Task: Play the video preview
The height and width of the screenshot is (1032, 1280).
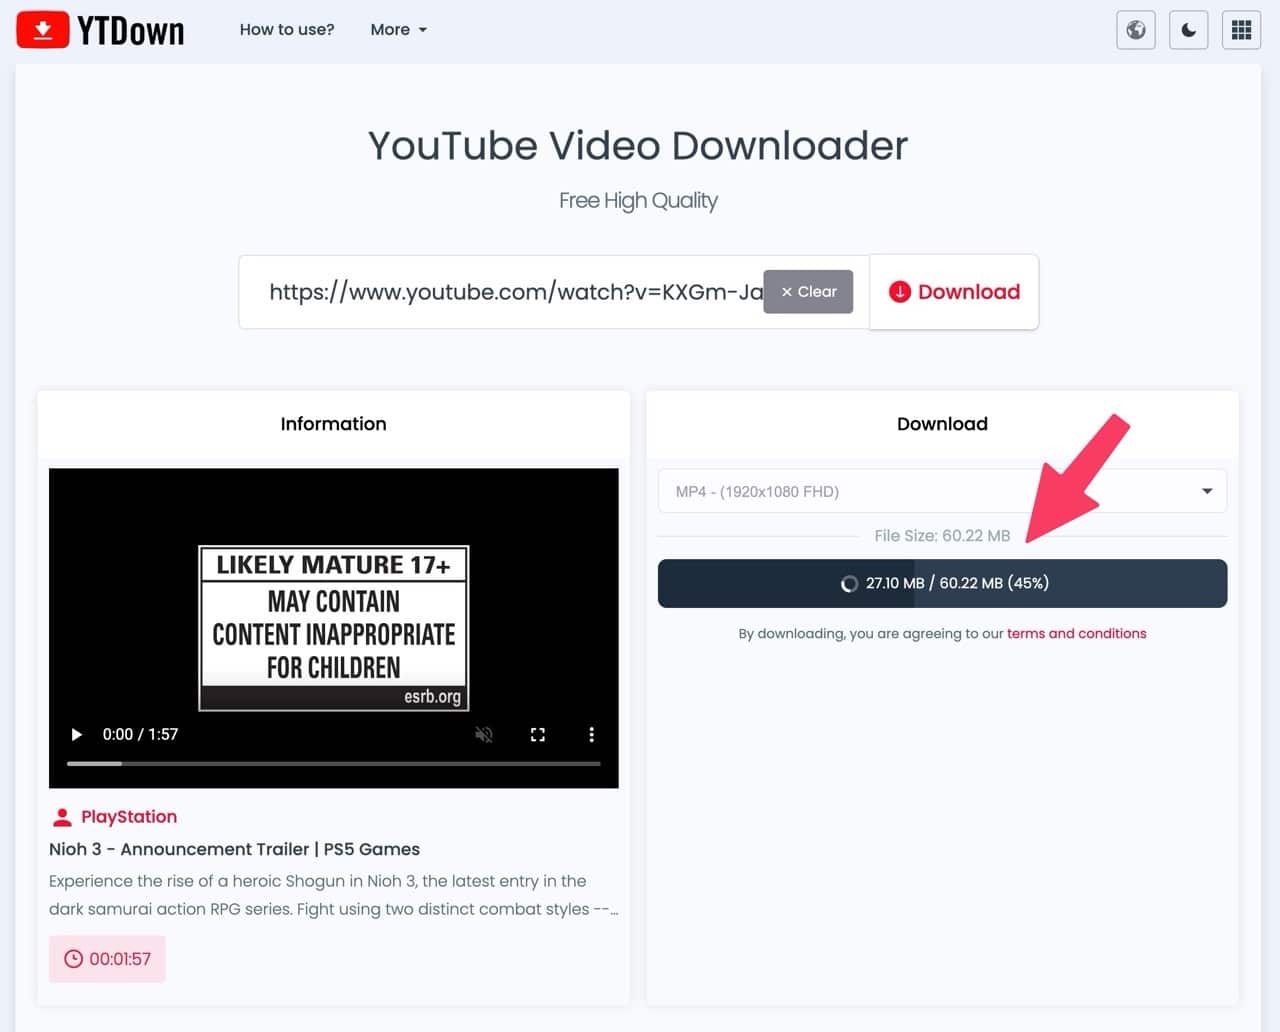Action: click(76, 735)
